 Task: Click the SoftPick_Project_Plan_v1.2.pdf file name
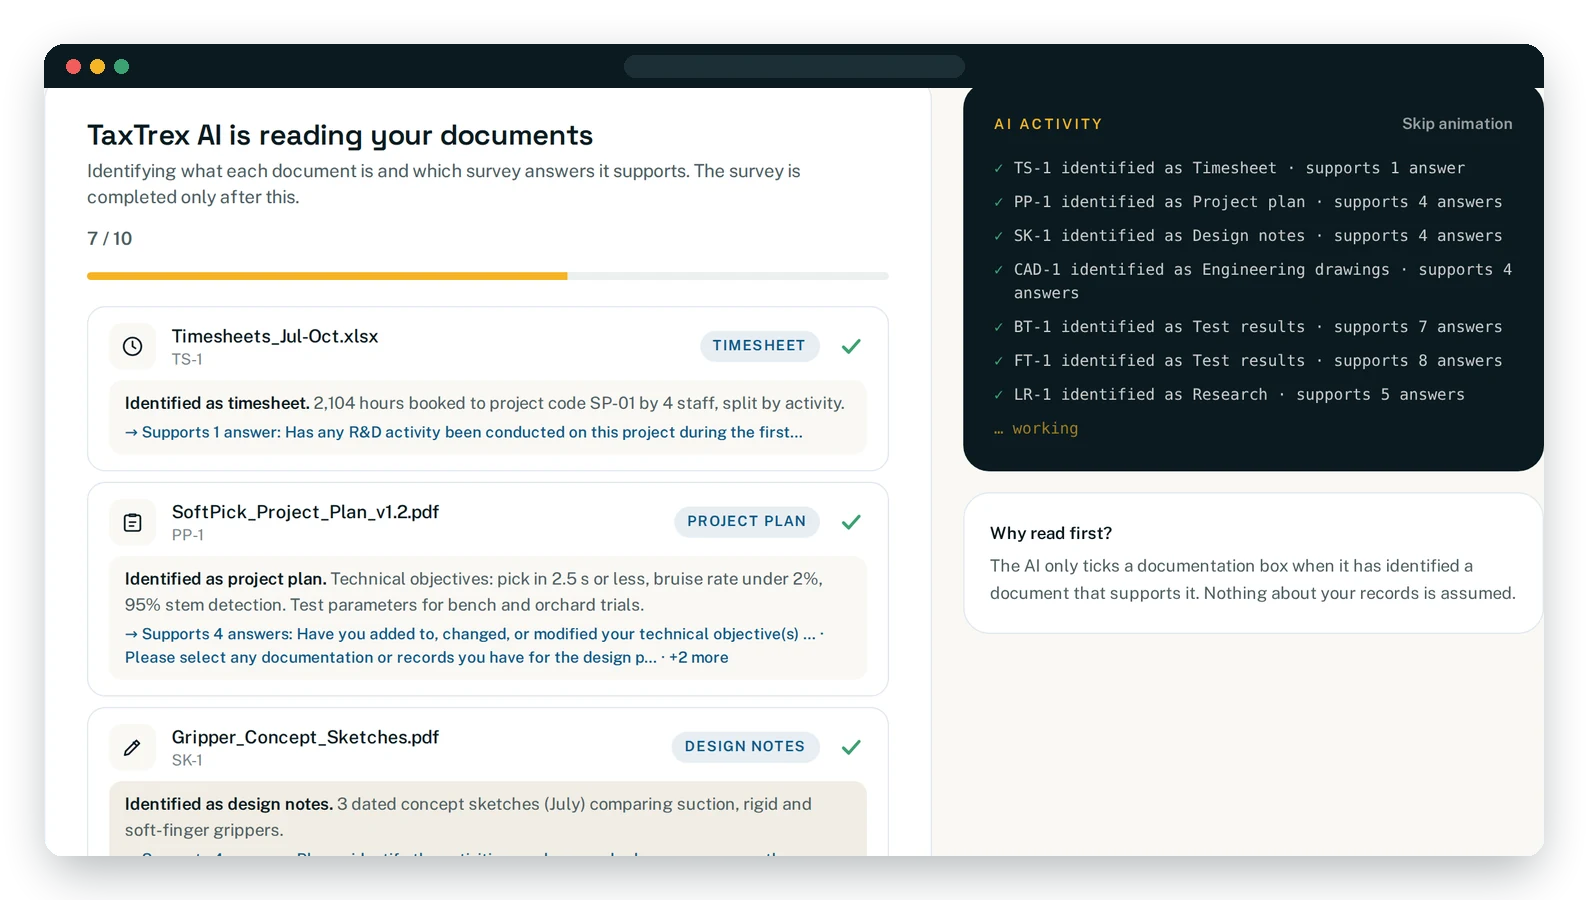tap(305, 512)
